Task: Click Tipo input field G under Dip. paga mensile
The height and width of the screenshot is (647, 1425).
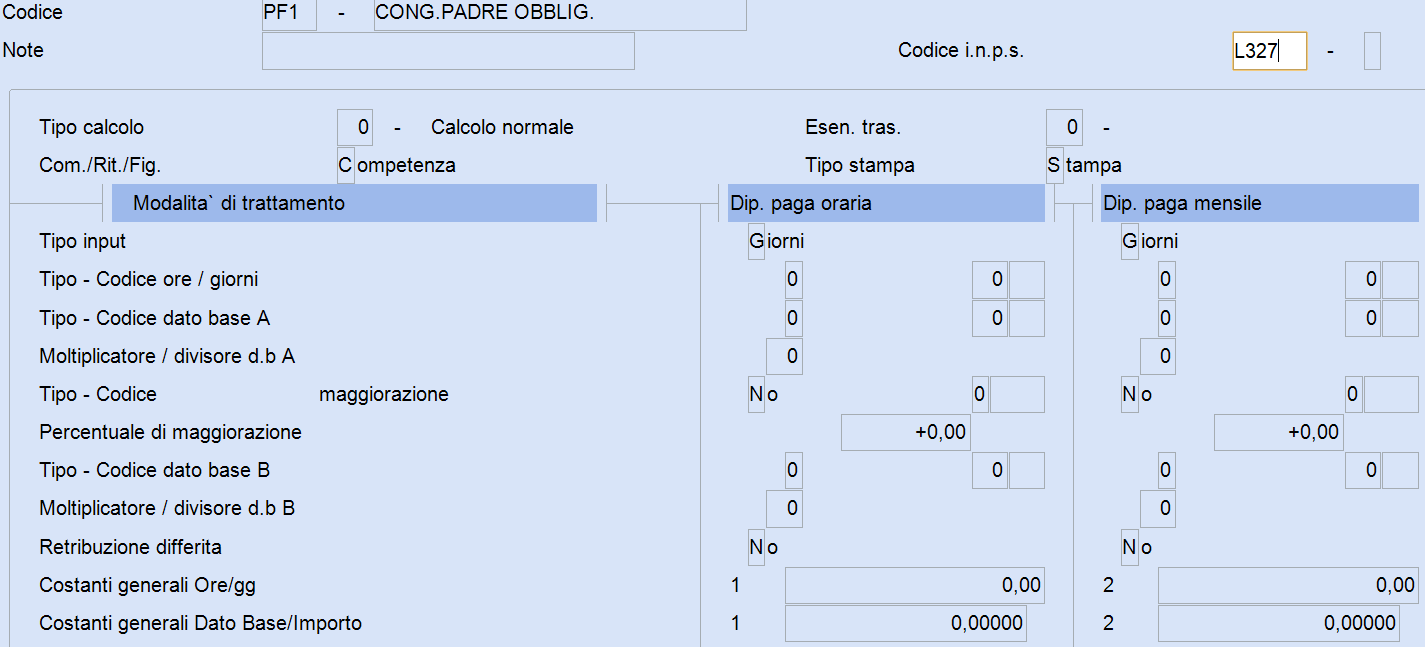Action: click(1130, 241)
